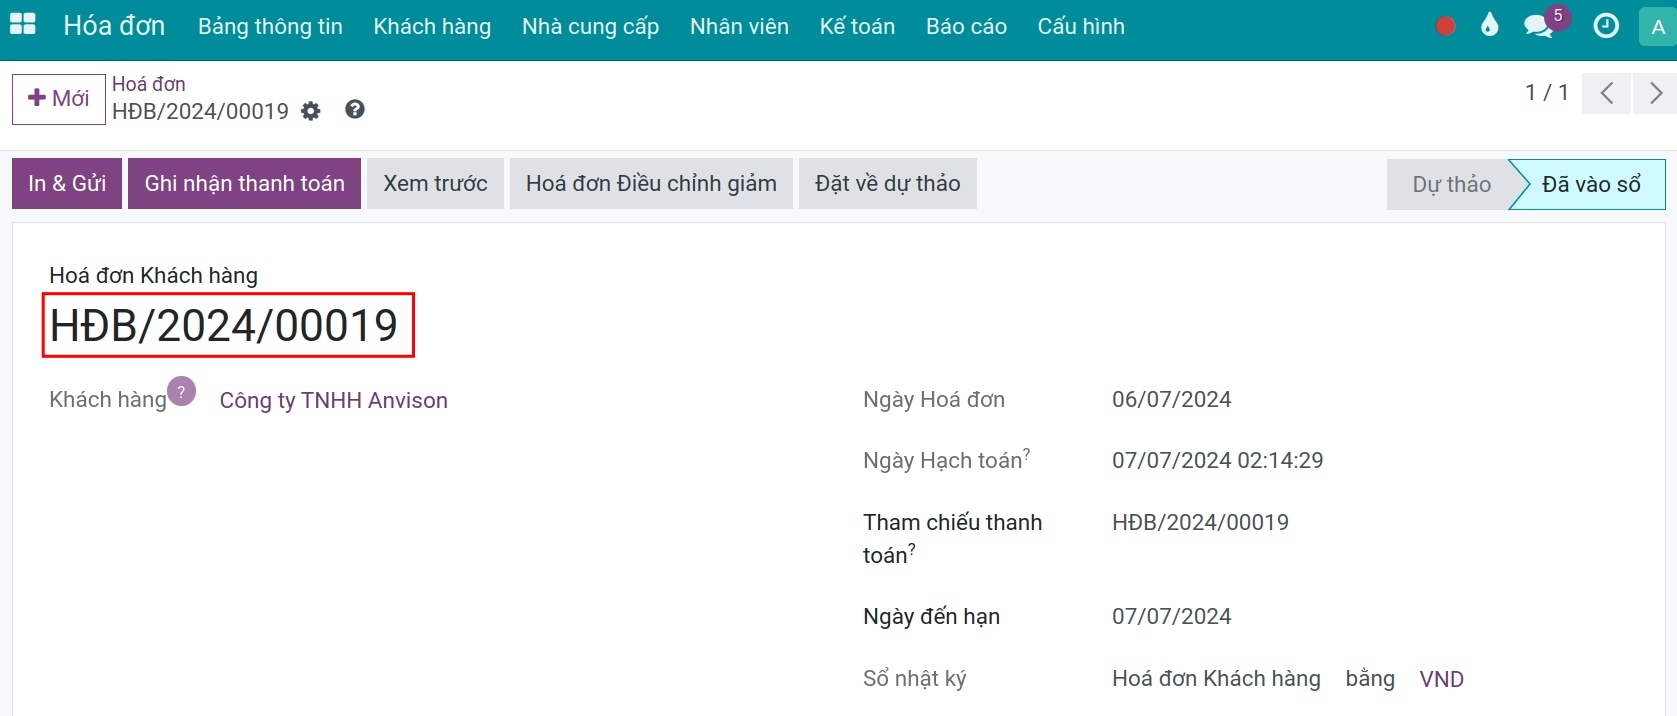
Task: Click breadcrumb record name HĐB/2024/00019
Action: (200, 111)
